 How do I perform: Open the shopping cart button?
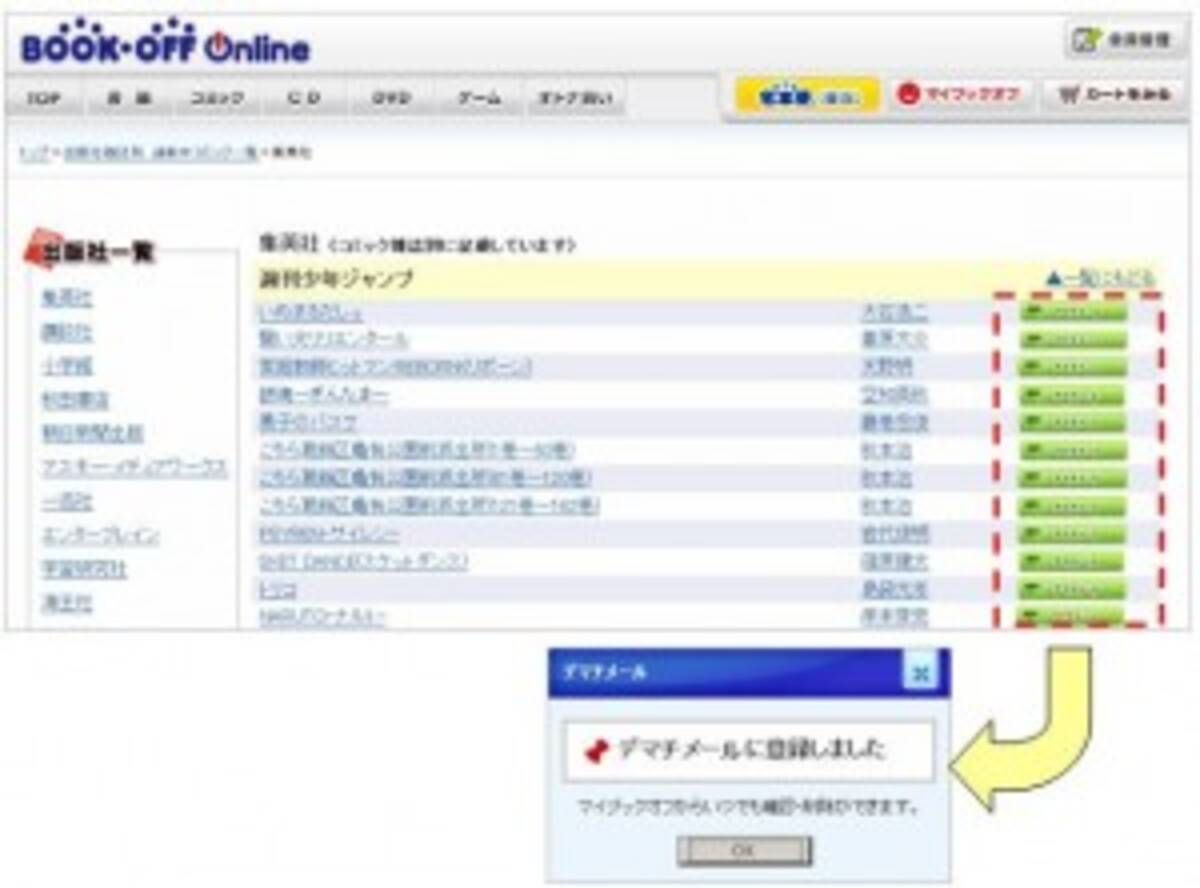pos(1116,95)
